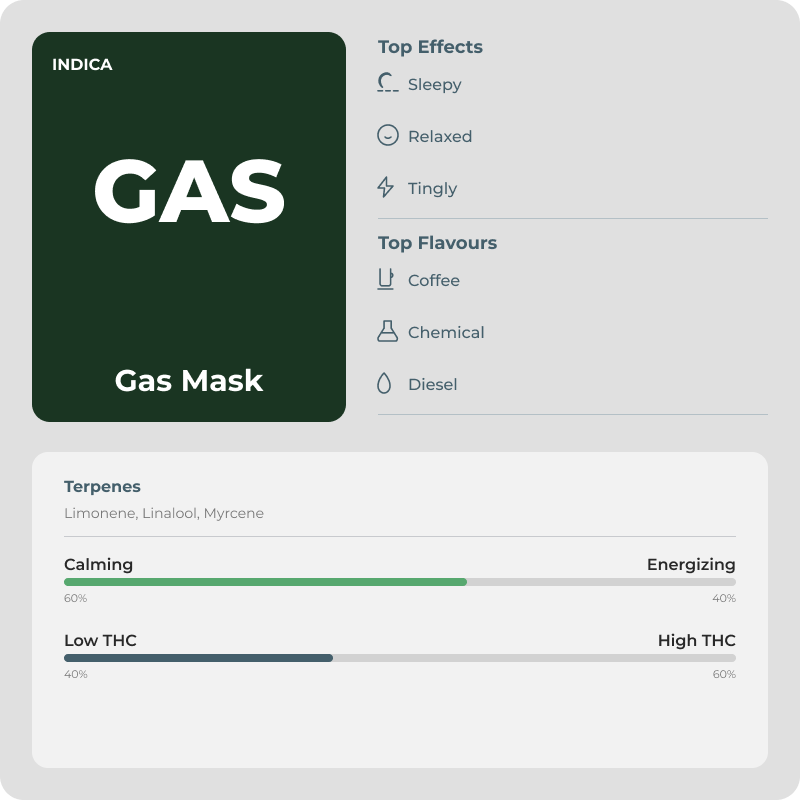This screenshot has width=800, height=800.
Task: Select the Coffee flavour label
Action: pos(434,281)
